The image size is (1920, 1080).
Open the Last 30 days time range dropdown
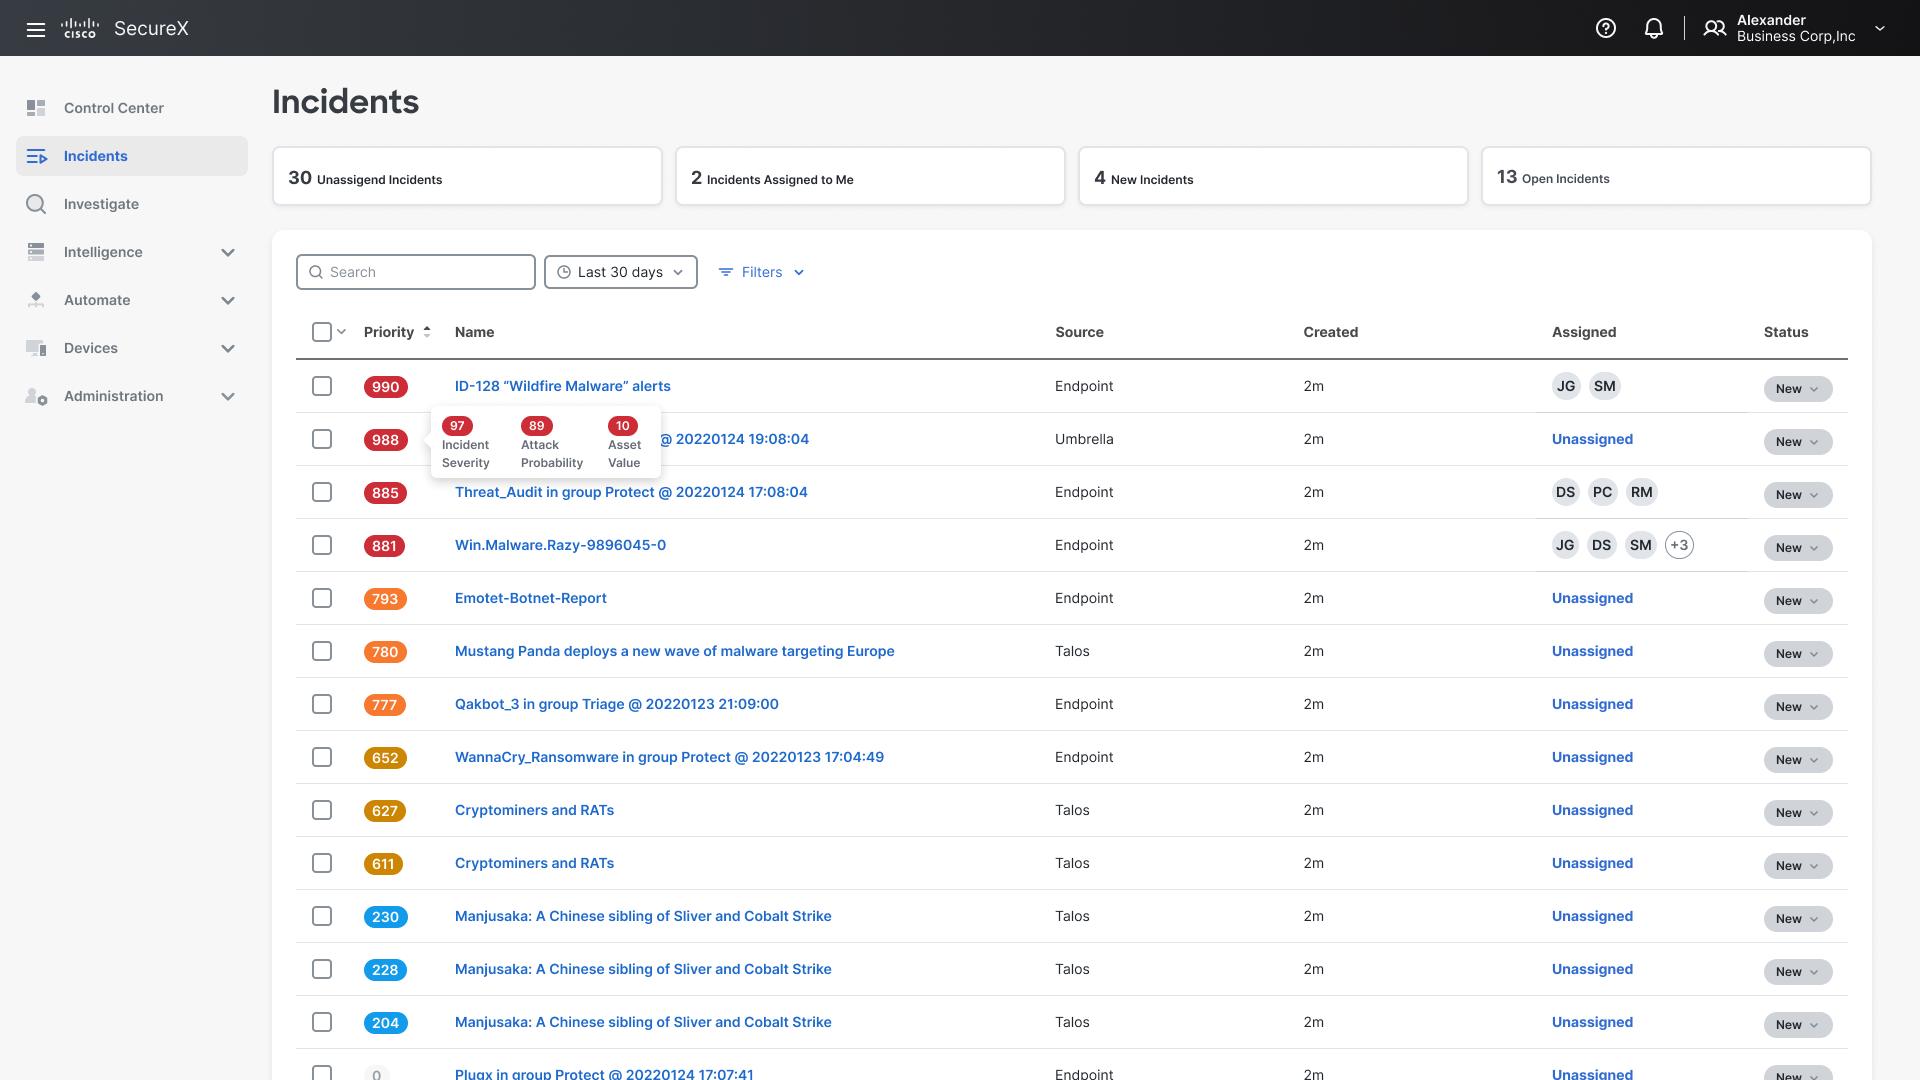[621, 272]
